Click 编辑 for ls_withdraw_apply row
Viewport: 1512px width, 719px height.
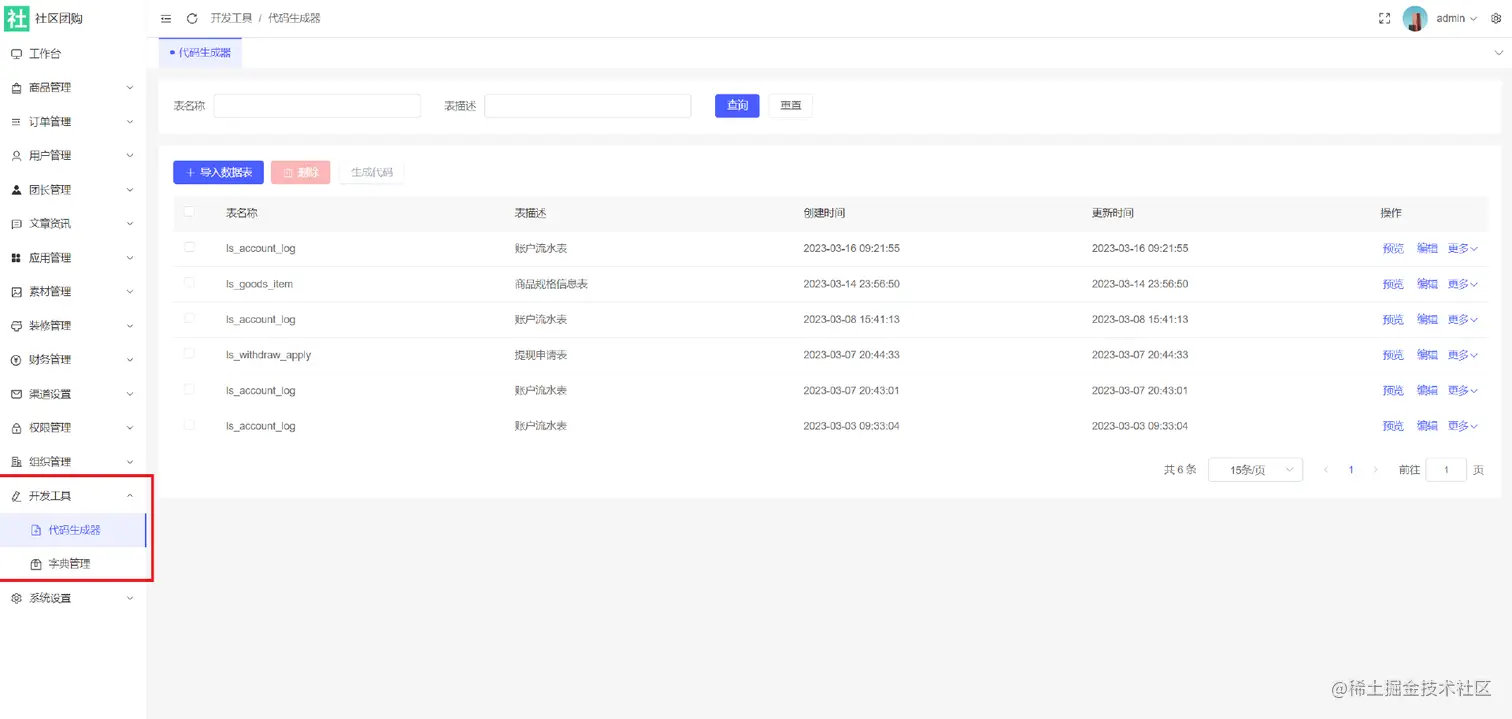[x=1427, y=355]
